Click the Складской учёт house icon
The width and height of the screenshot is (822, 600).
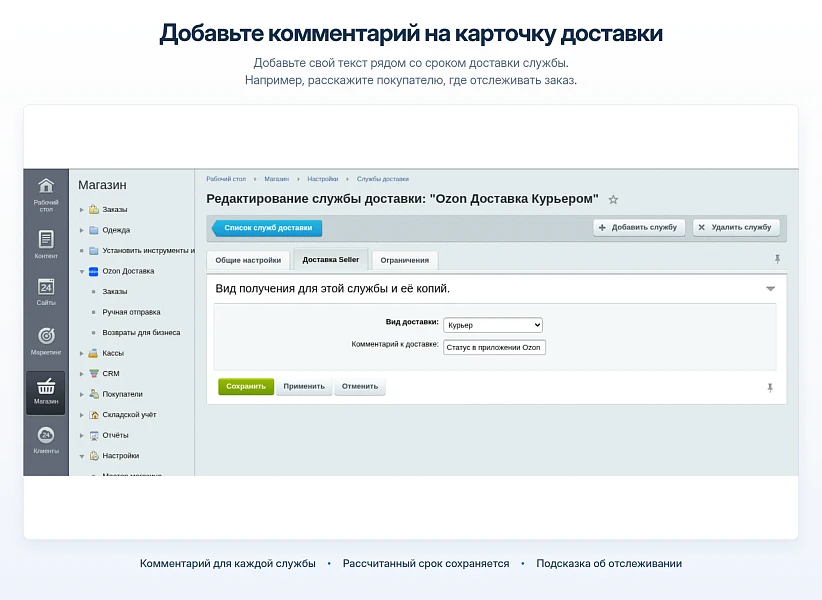[x=94, y=414]
